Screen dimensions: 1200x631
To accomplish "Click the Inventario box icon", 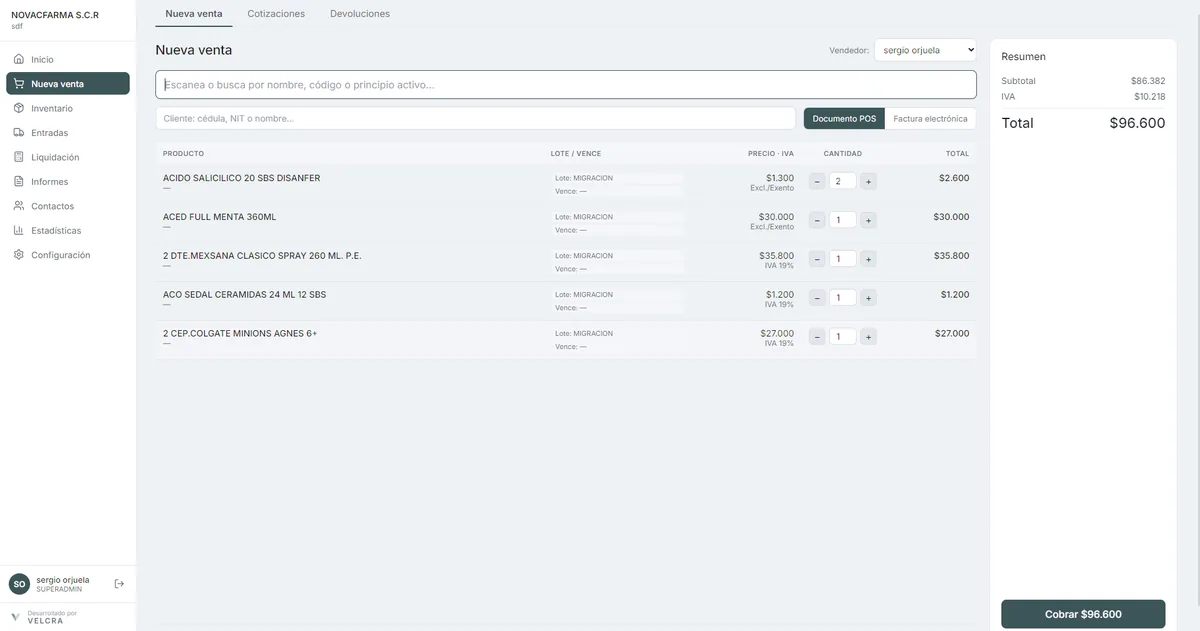I will tap(19, 108).
